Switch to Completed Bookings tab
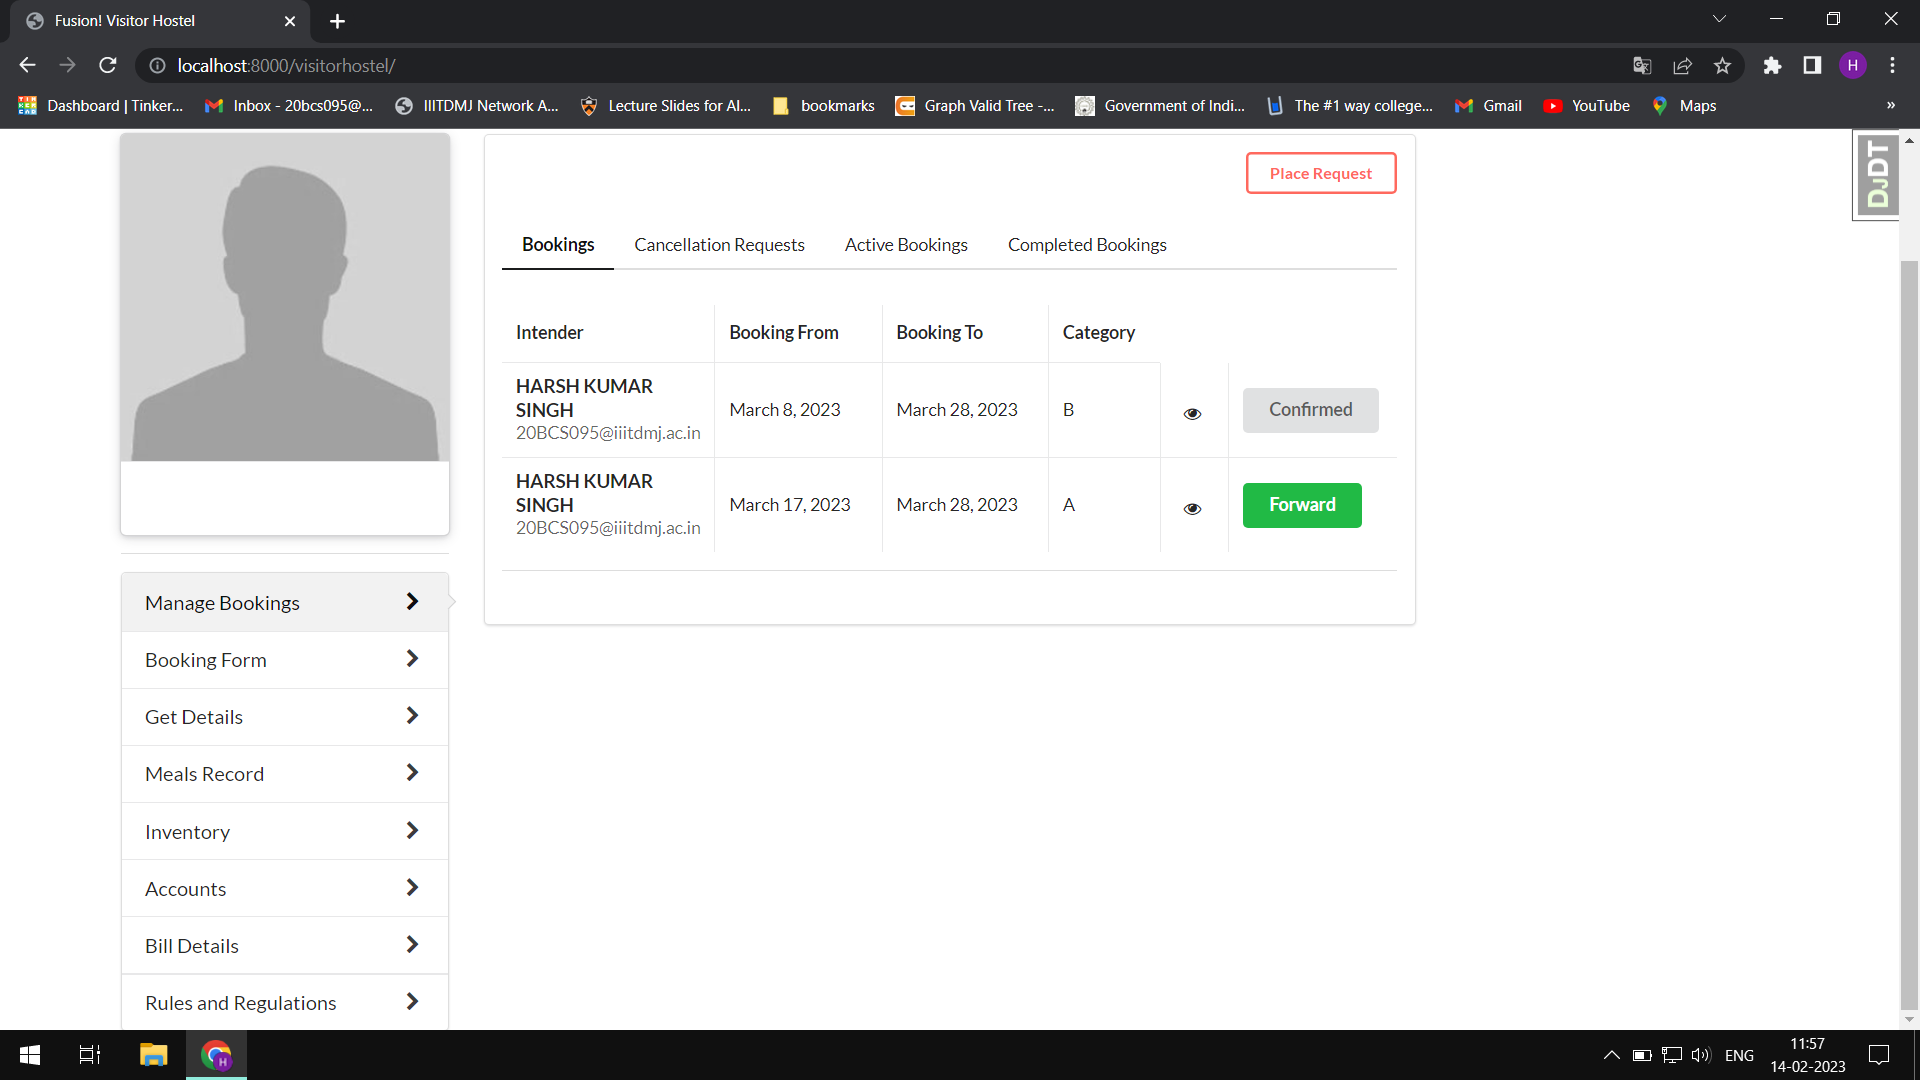 [x=1087, y=245]
